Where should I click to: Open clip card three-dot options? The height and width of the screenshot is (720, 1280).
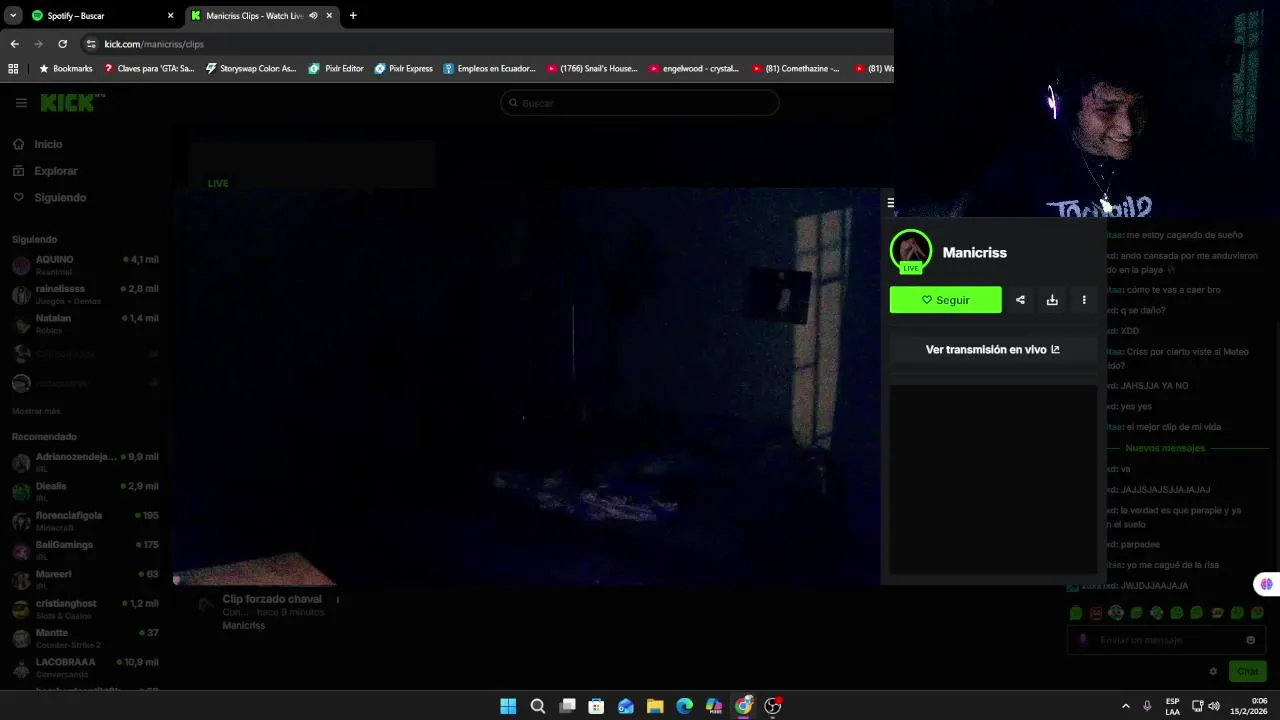338,600
